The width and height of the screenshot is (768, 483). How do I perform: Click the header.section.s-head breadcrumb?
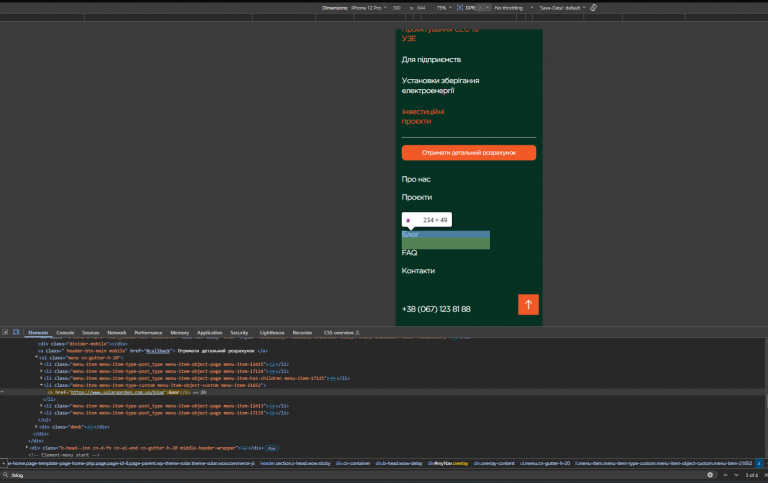pos(295,463)
